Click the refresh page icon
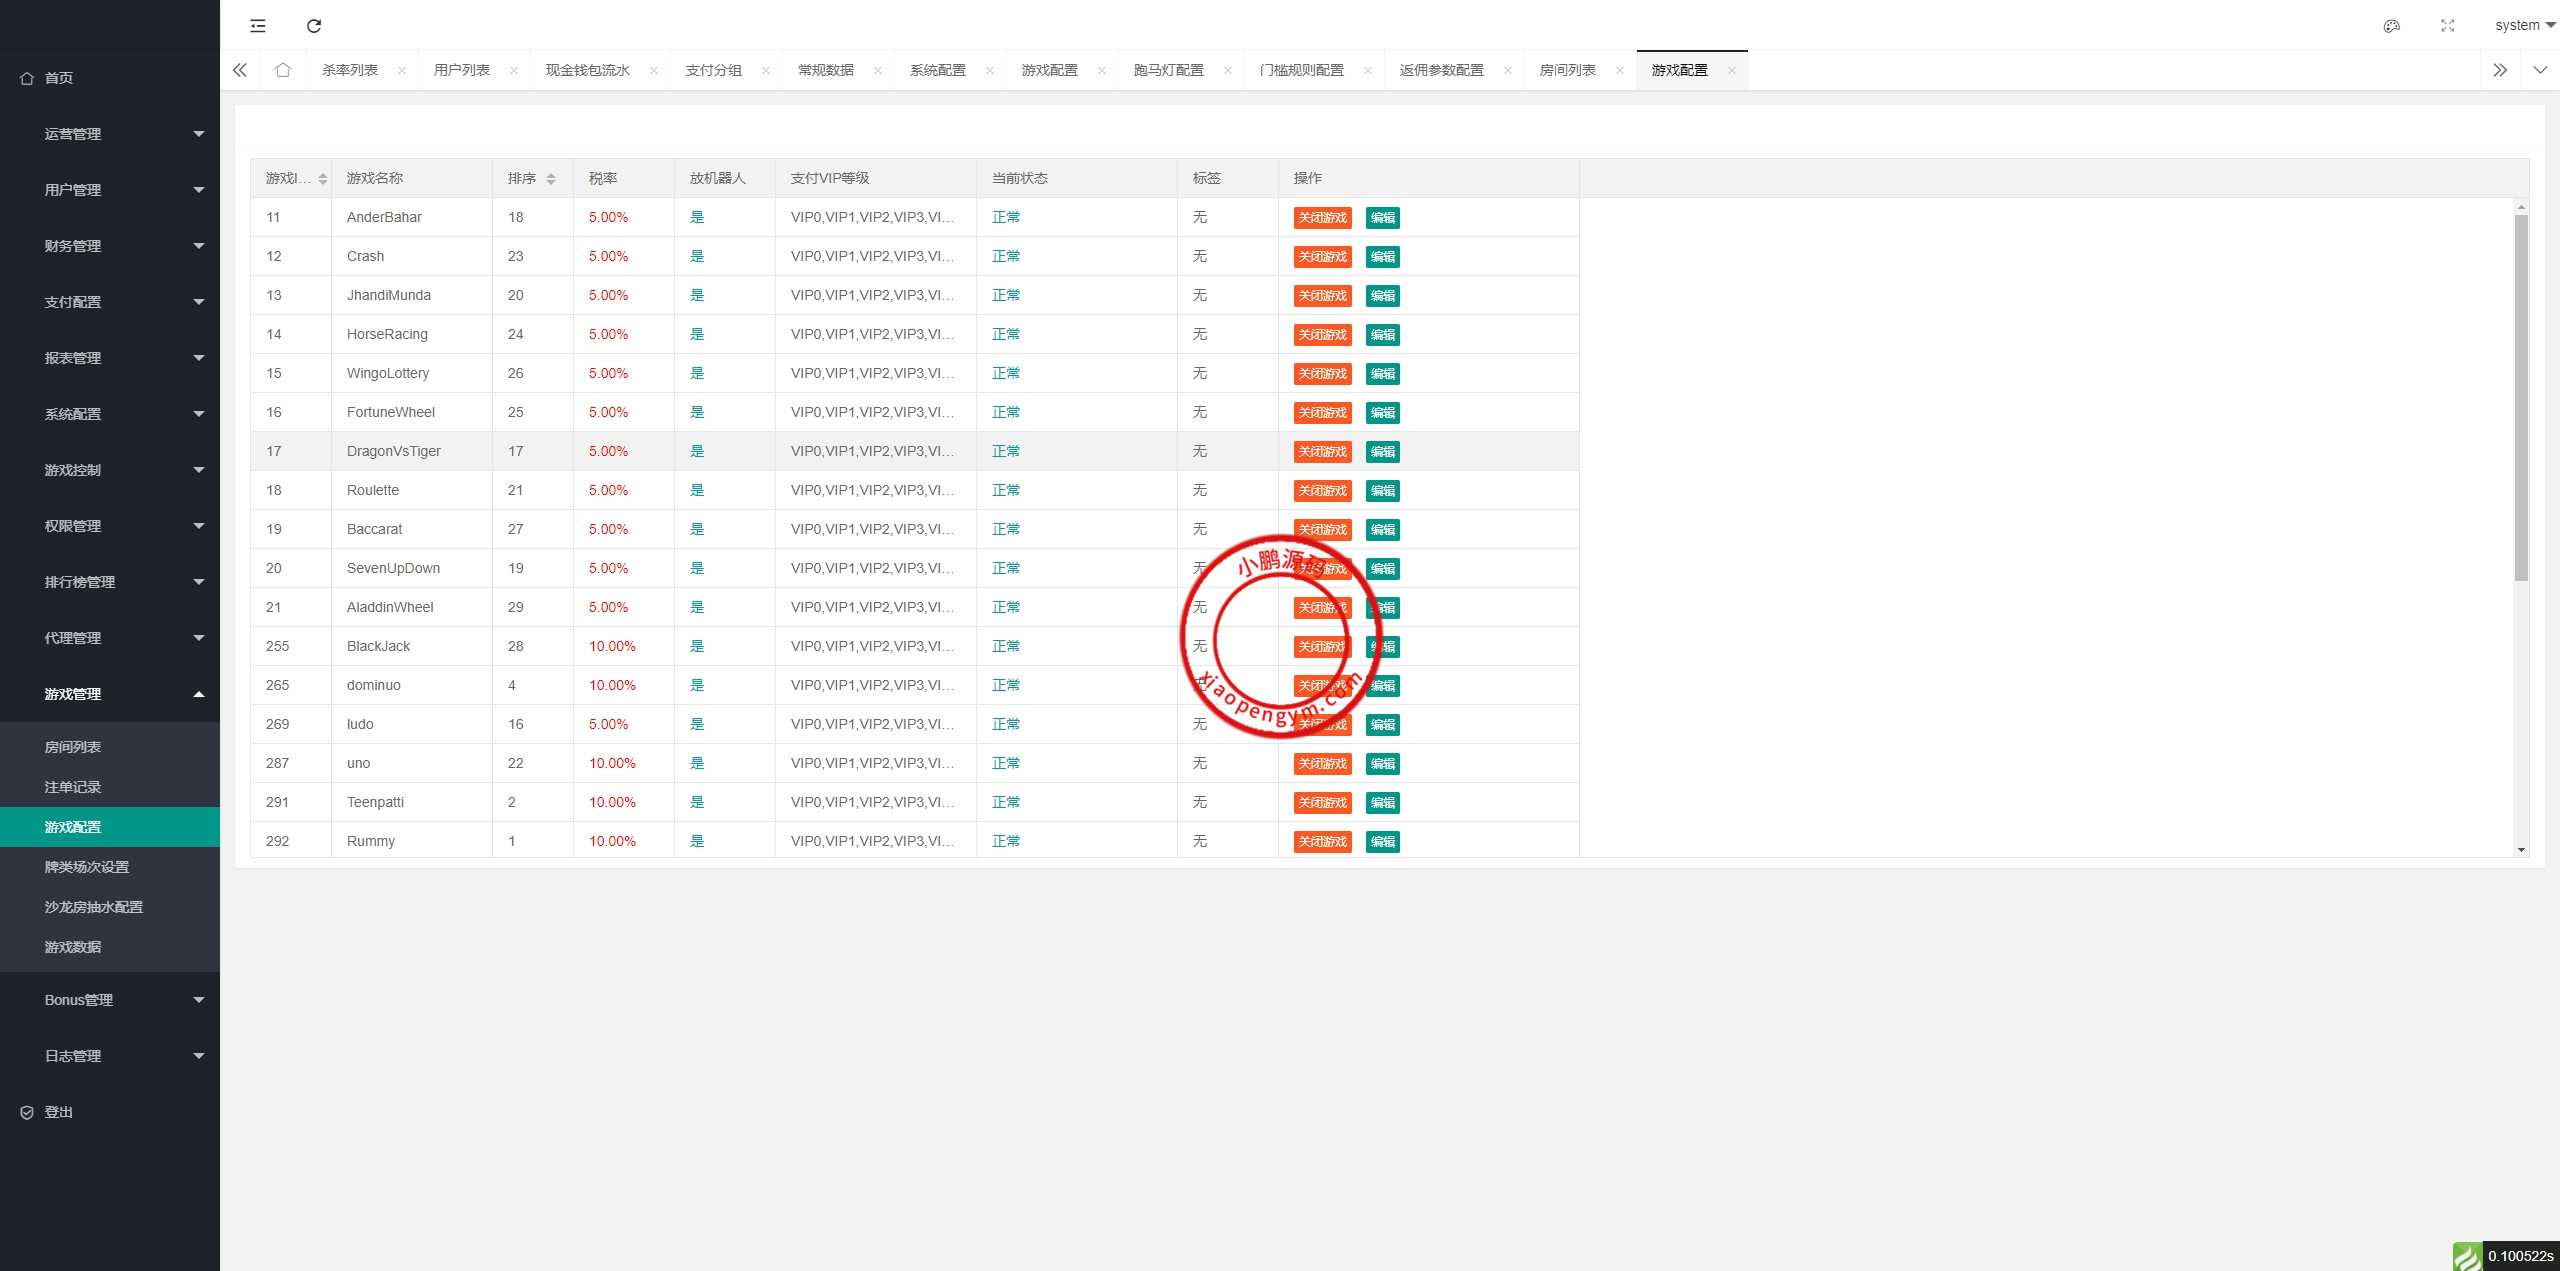The height and width of the screenshot is (1271, 2560). [x=314, y=26]
